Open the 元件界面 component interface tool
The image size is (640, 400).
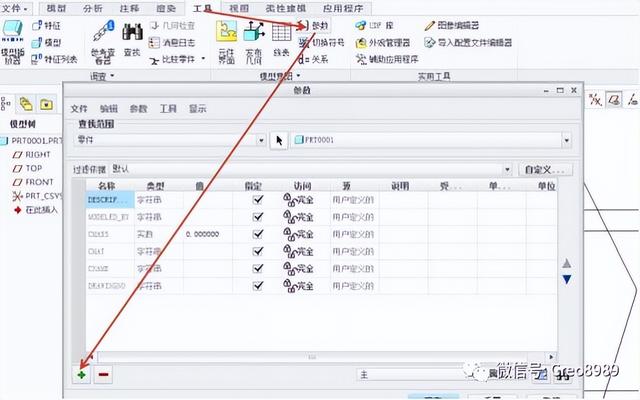tap(227, 43)
